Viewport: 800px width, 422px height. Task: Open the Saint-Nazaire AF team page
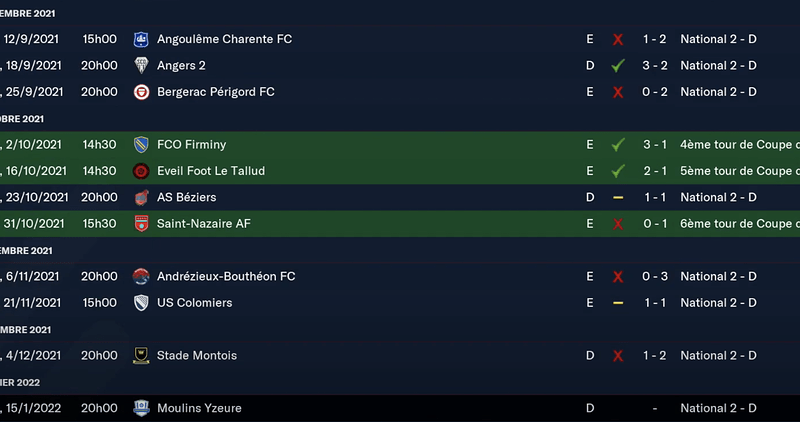tap(204, 224)
